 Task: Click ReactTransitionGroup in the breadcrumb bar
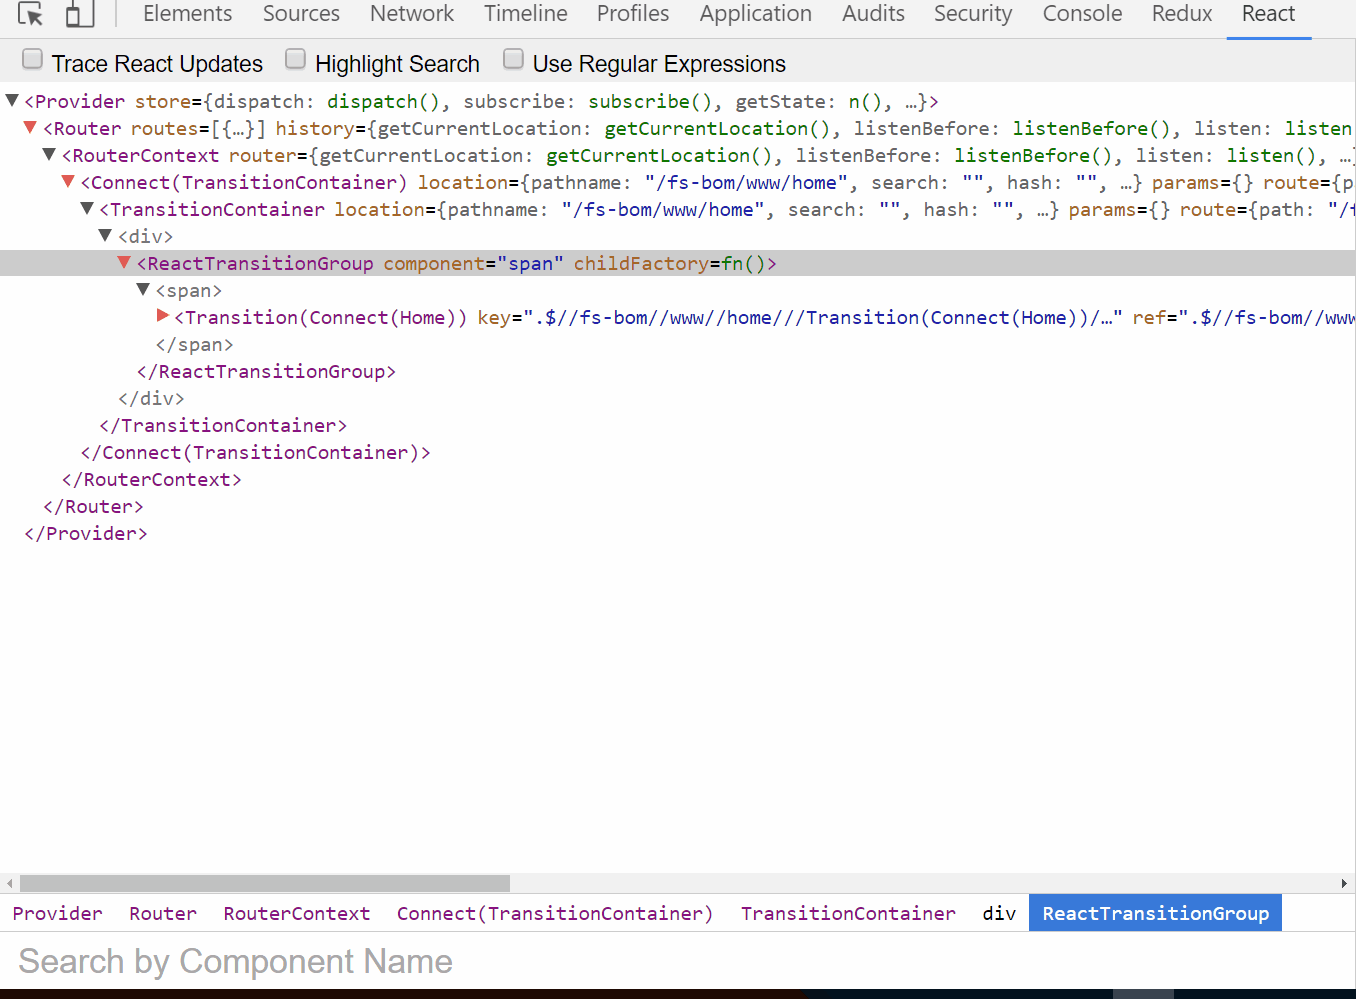point(1155,913)
